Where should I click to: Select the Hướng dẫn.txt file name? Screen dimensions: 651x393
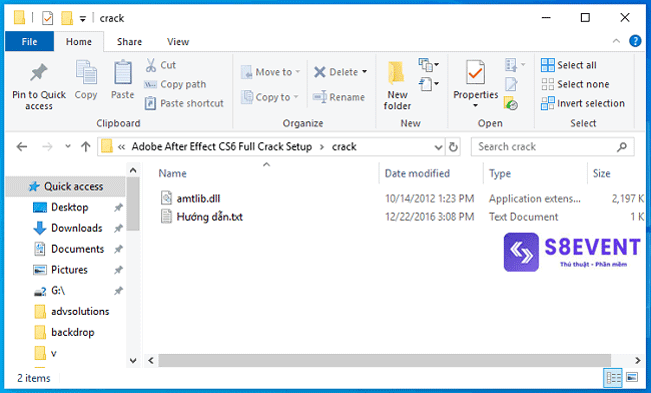pos(210,217)
